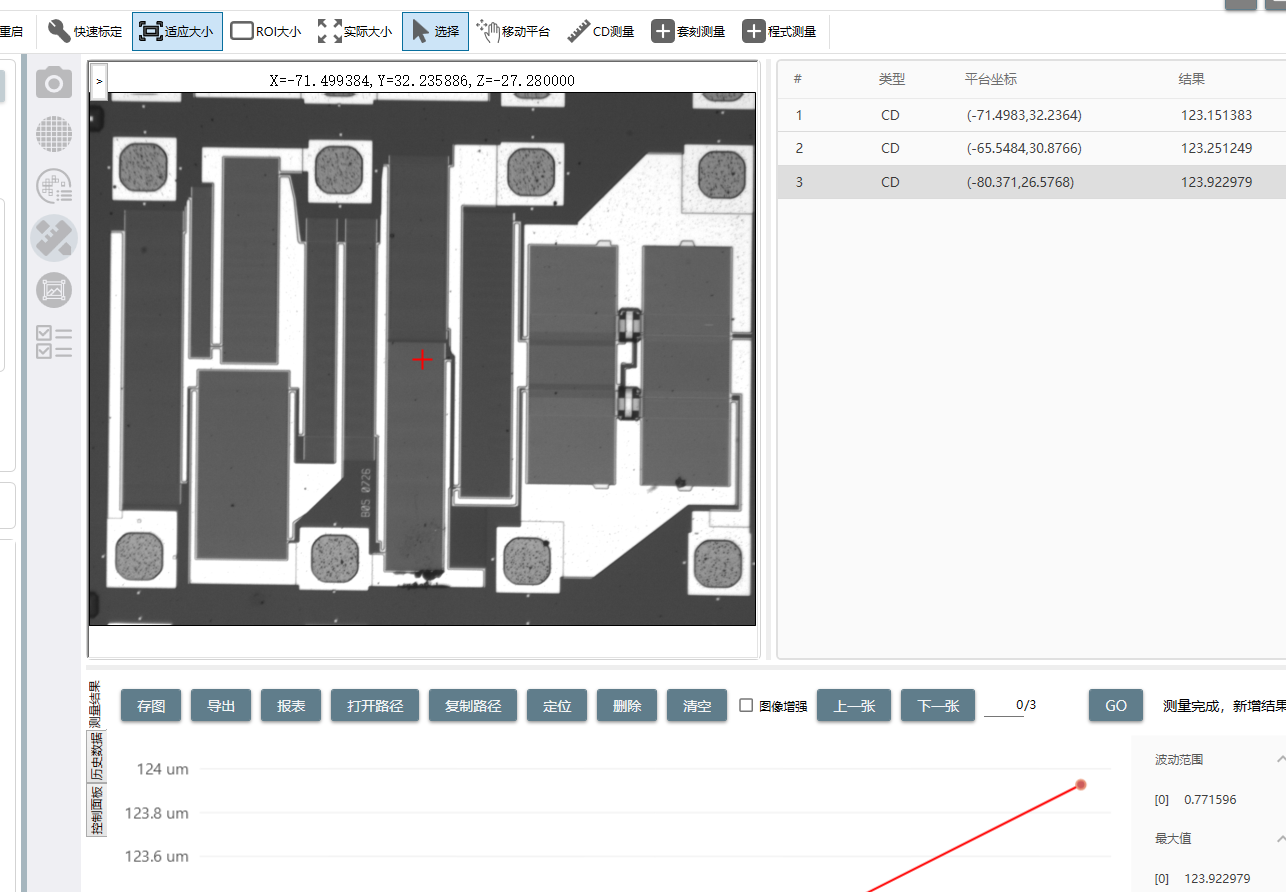The width and height of the screenshot is (1286, 892).
Task: Activate the 选择 pointer tool
Action: (435, 31)
